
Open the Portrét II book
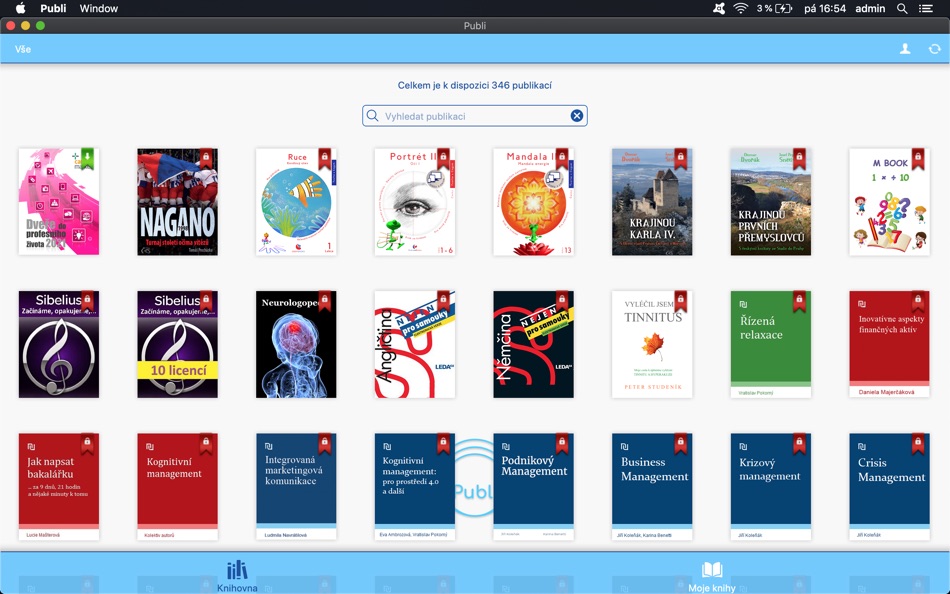click(414, 202)
